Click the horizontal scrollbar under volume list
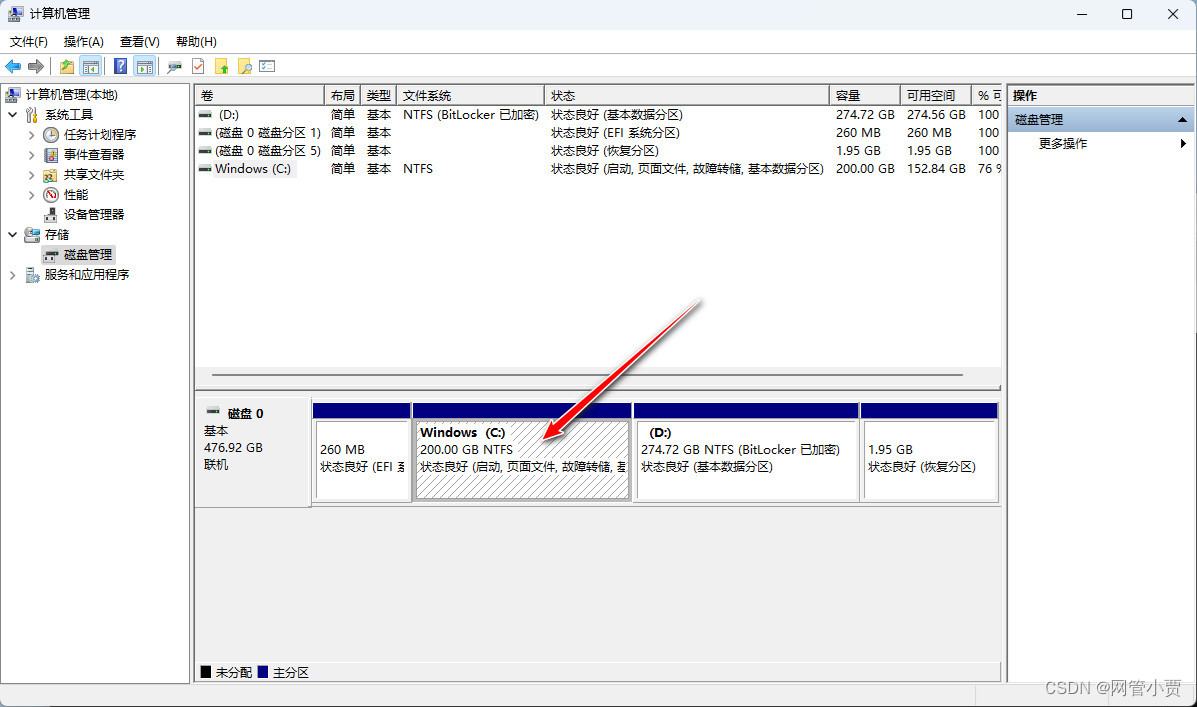The width and height of the screenshot is (1197, 707). click(587, 375)
